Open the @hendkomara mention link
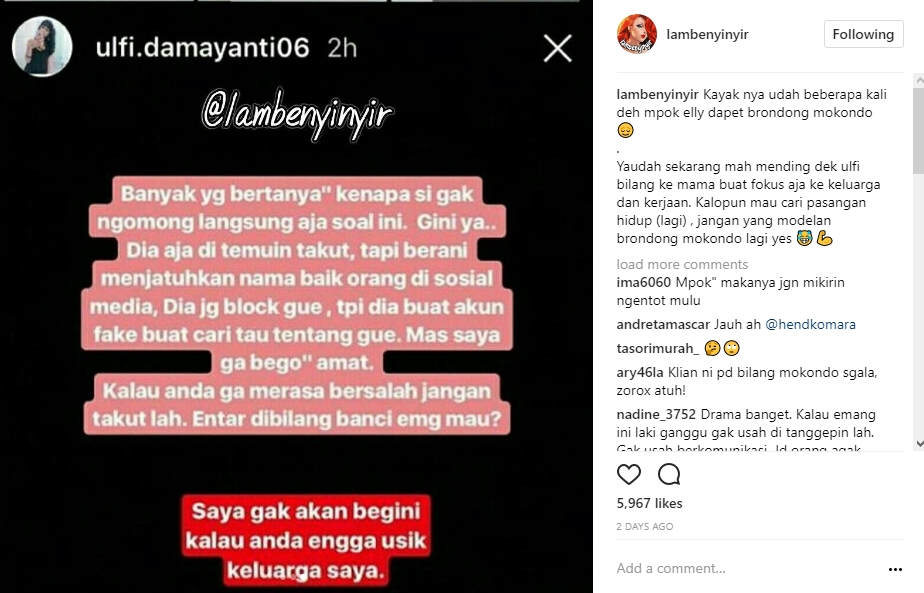The image size is (924, 593). [x=810, y=324]
